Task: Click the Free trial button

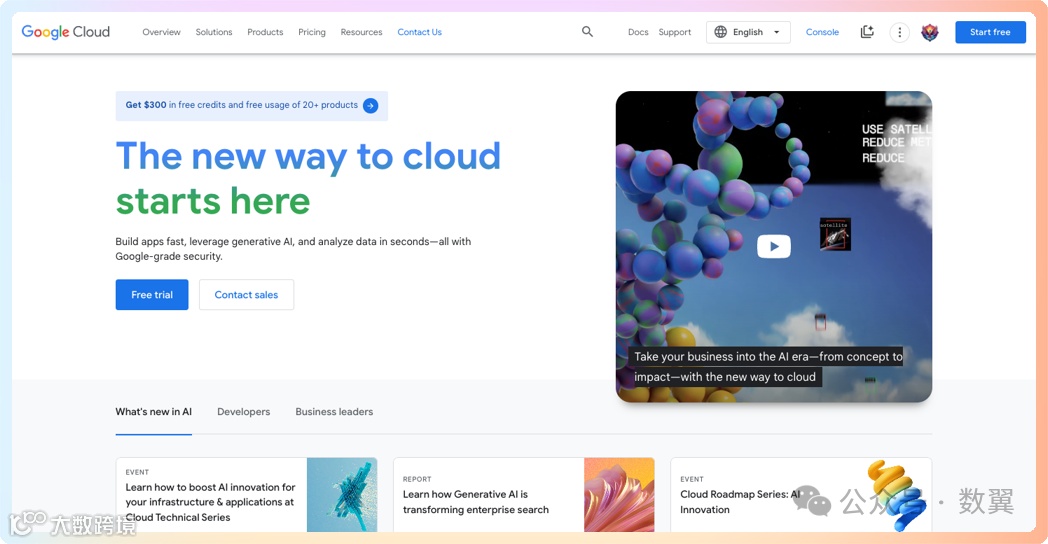Action: click(152, 295)
